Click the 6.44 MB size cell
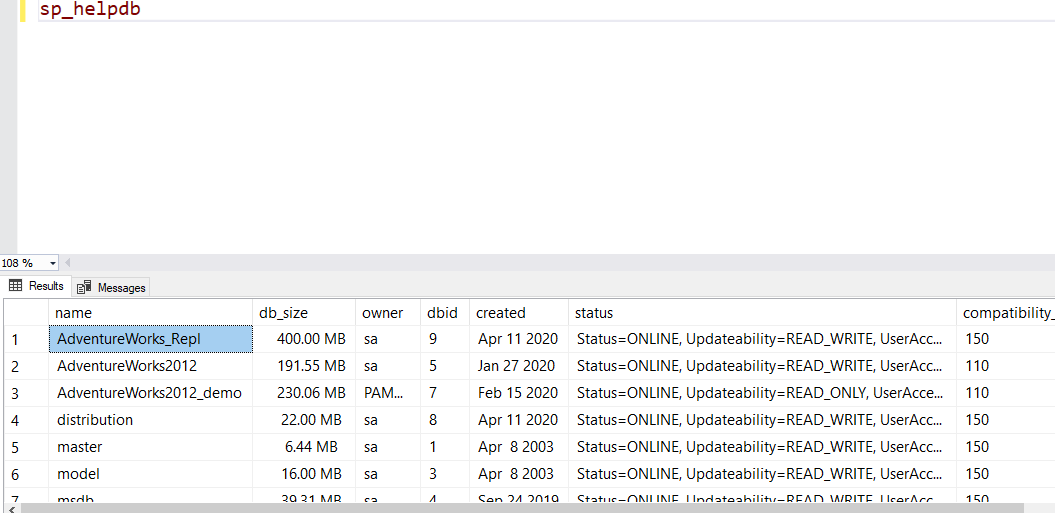Image resolution: width=1055 pixels, height=513 pixels. pyautogui.click(x=304, y=447)
